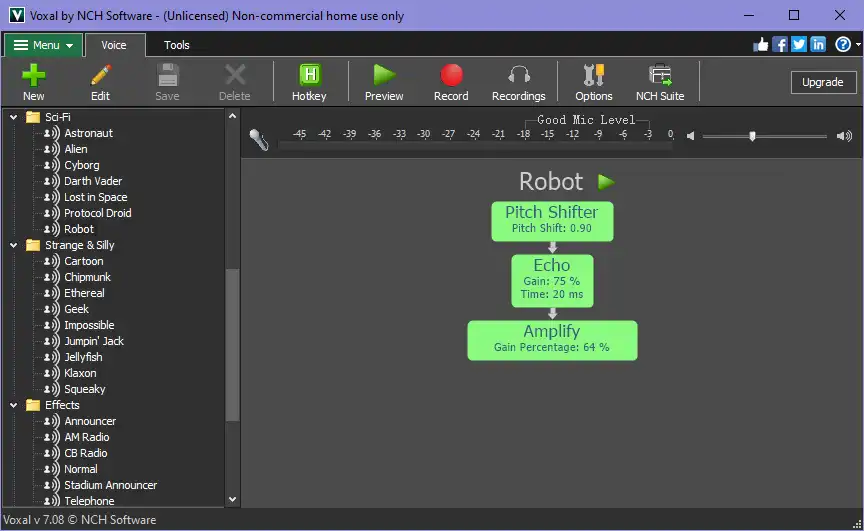Click the Upgrade button
864x531 pixels.
[823, 82]
